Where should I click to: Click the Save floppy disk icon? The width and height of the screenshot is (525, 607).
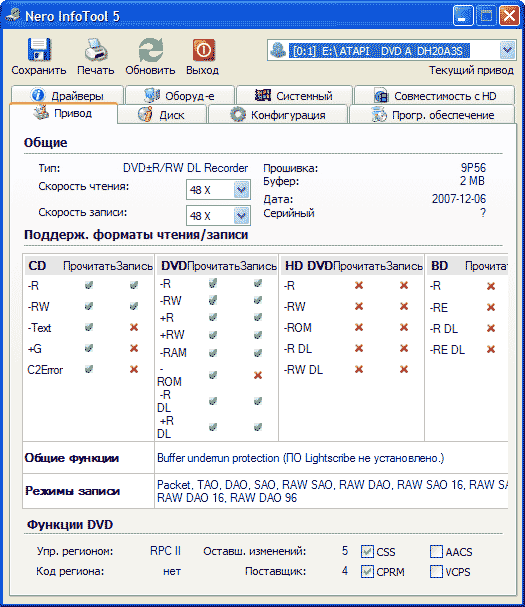click(39, 49)
